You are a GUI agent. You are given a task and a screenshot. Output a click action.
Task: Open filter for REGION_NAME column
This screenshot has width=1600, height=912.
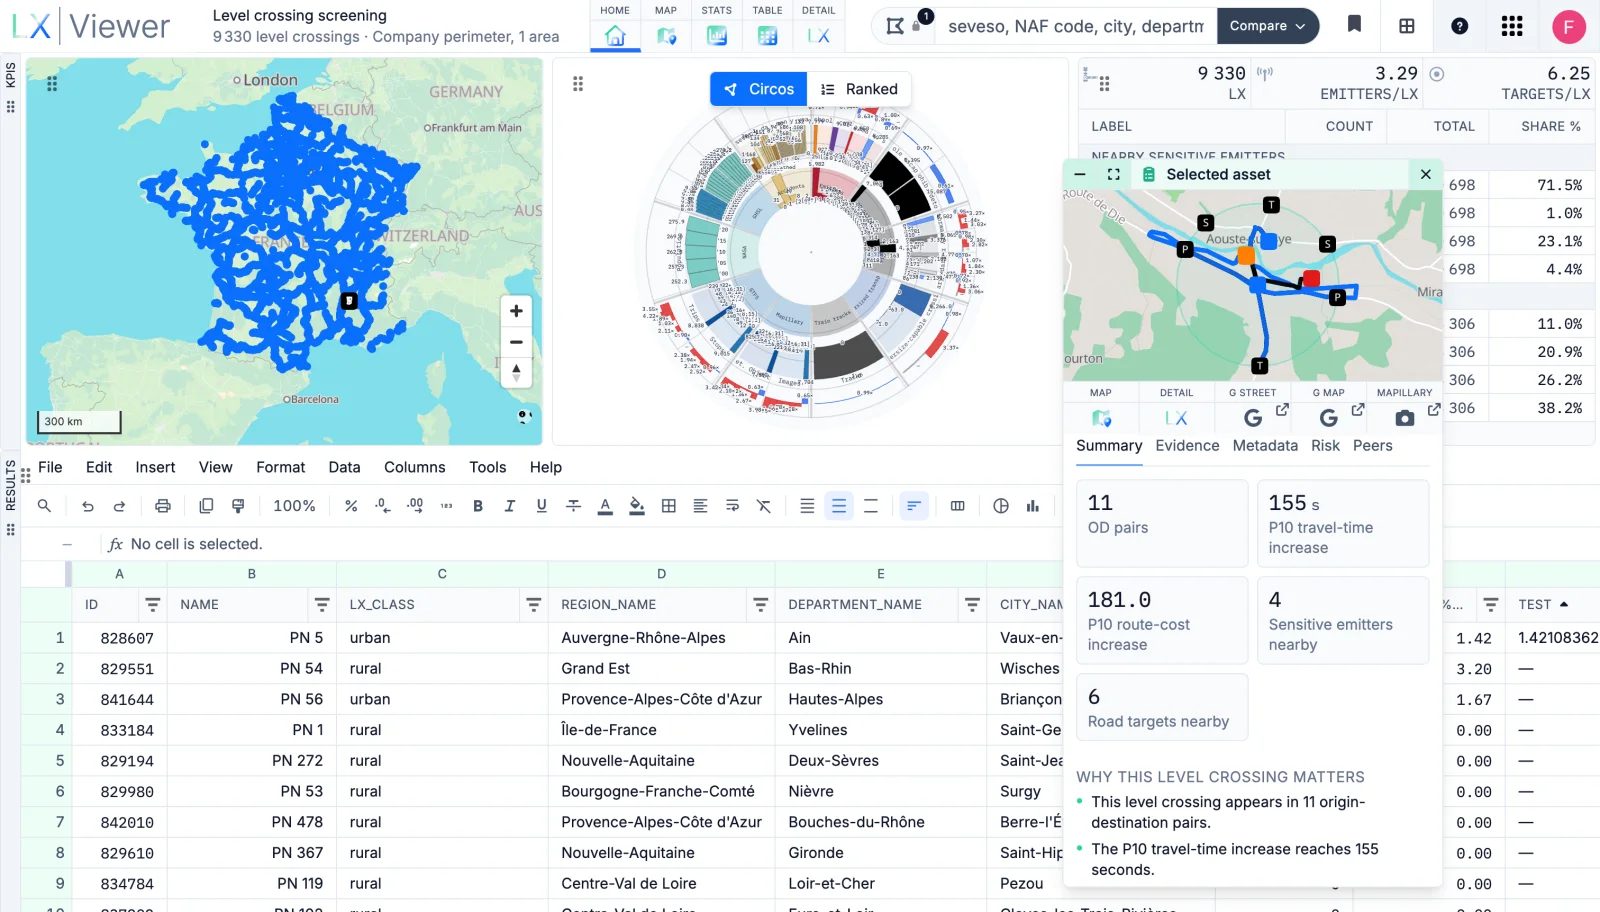pos(761,605)
